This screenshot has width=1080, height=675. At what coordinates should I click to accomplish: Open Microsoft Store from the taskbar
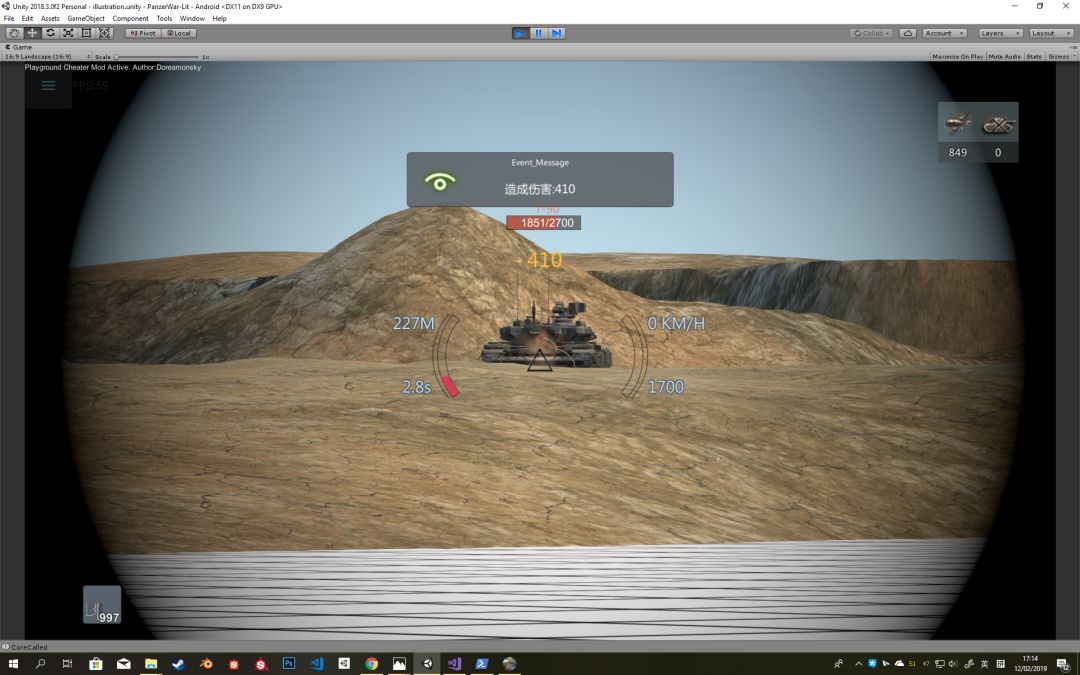click(96, 663)
